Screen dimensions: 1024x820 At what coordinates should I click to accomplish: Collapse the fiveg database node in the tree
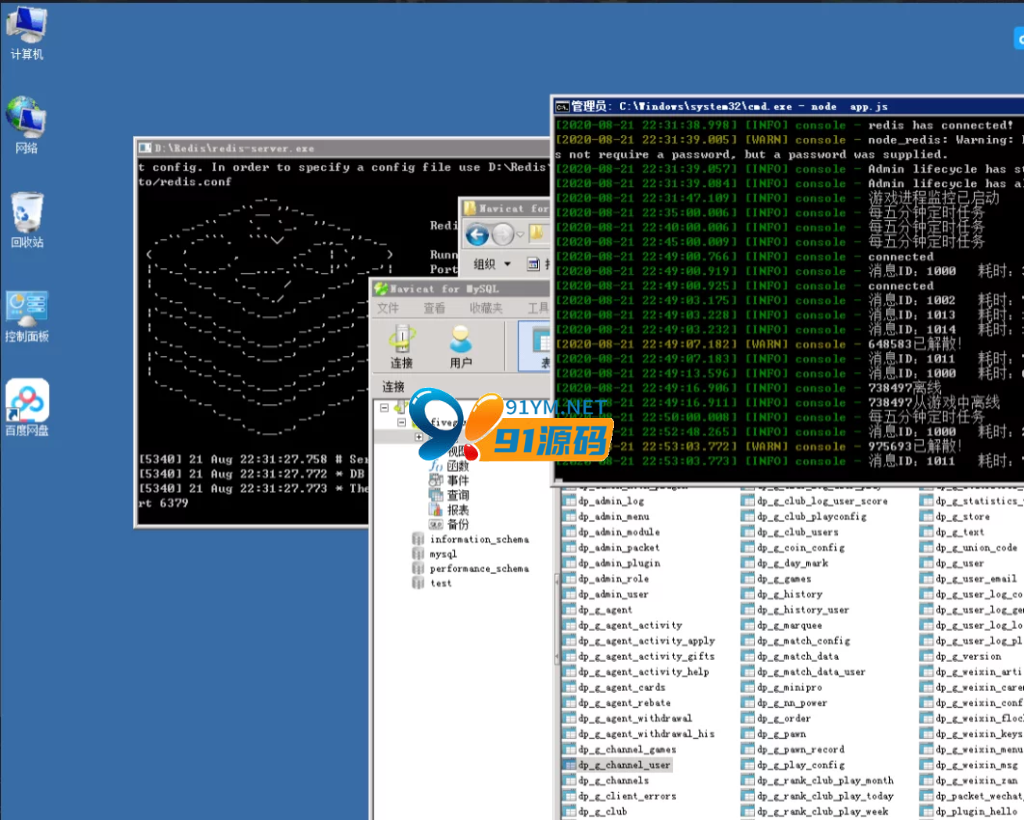point(402,422)
